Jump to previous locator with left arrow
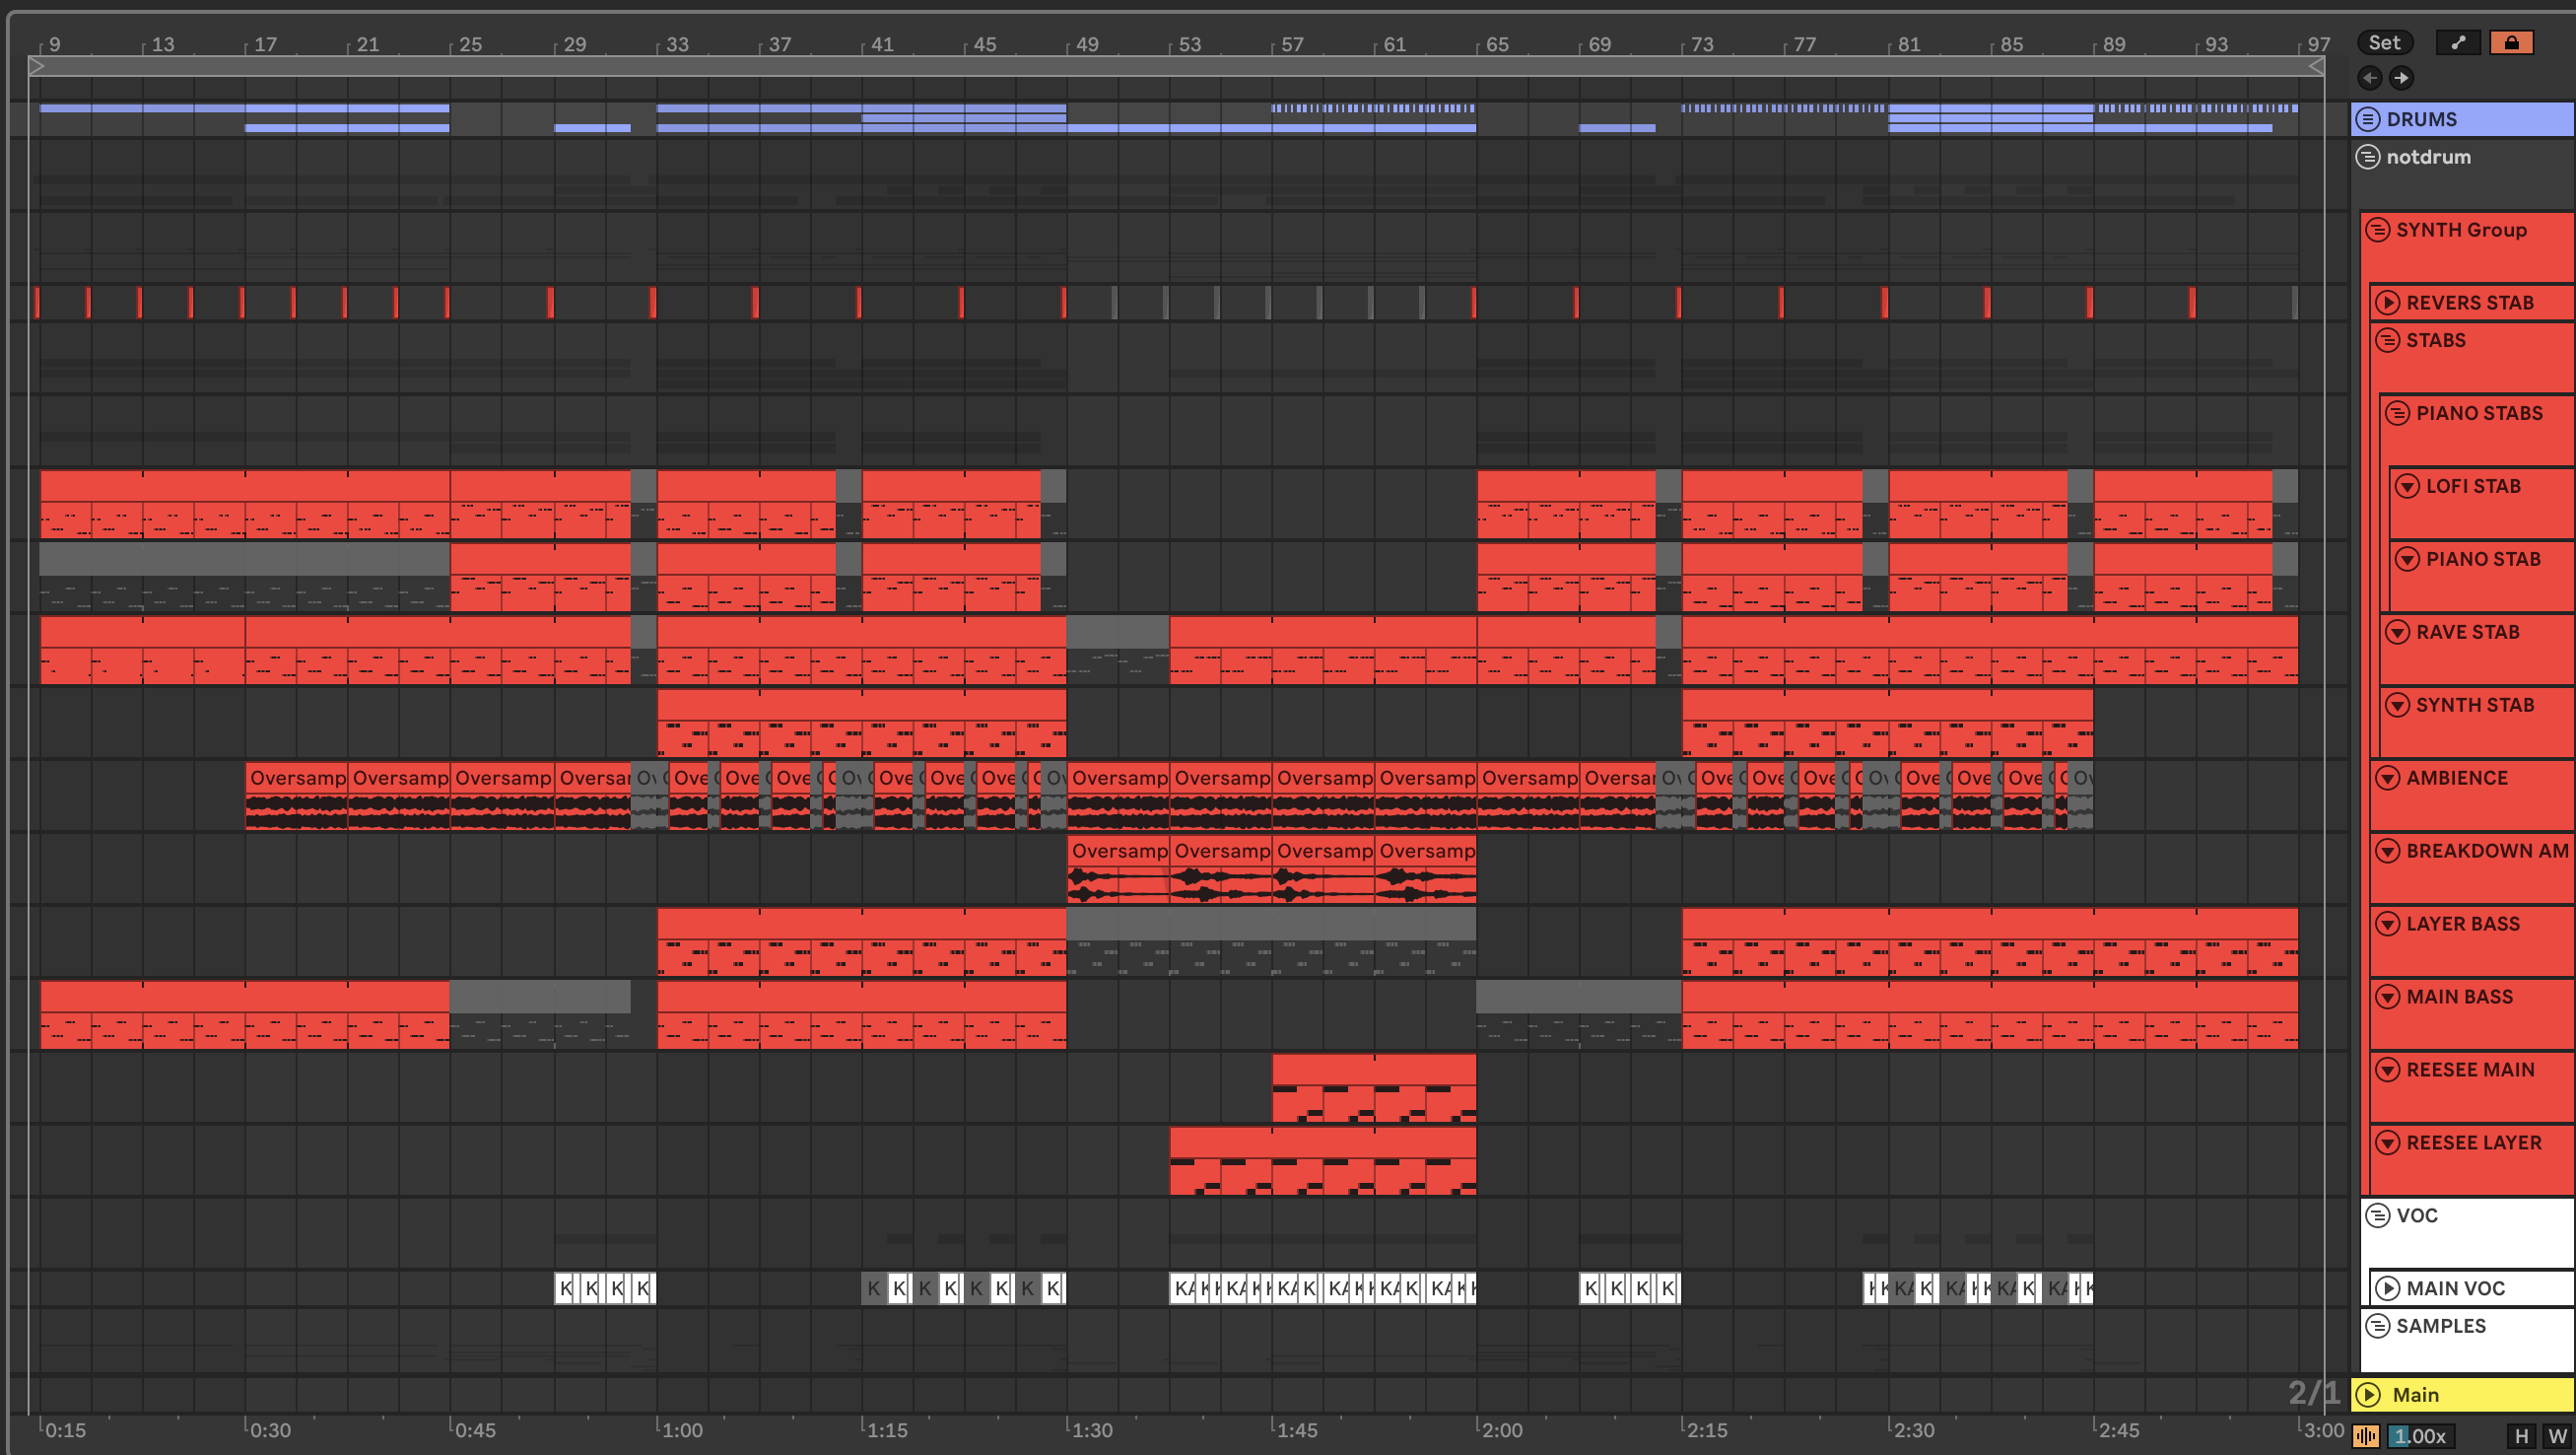Screen dimensions: 2576x1455 pyautogui.click(x=2369, y=77)
